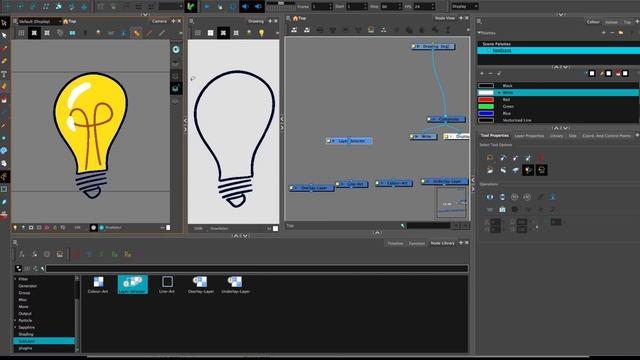Open the Display dropdown in top toolbar

[464, 7]
